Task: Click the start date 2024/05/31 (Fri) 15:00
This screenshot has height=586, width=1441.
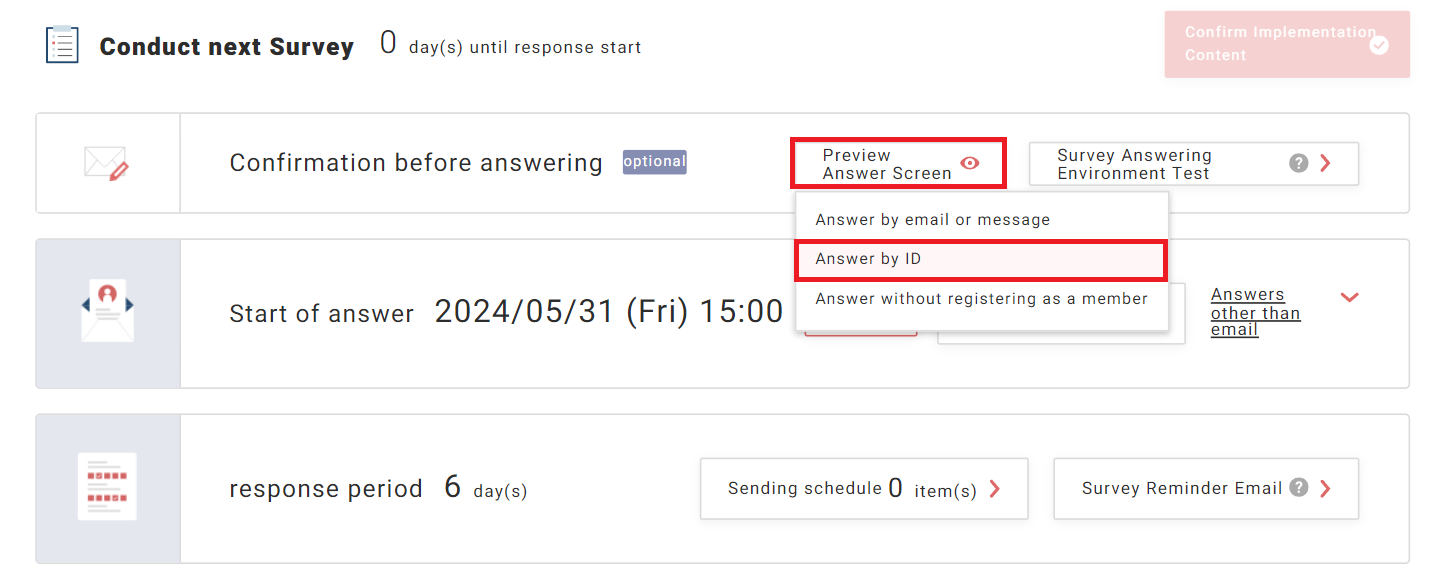Action: tap(608, 312)
